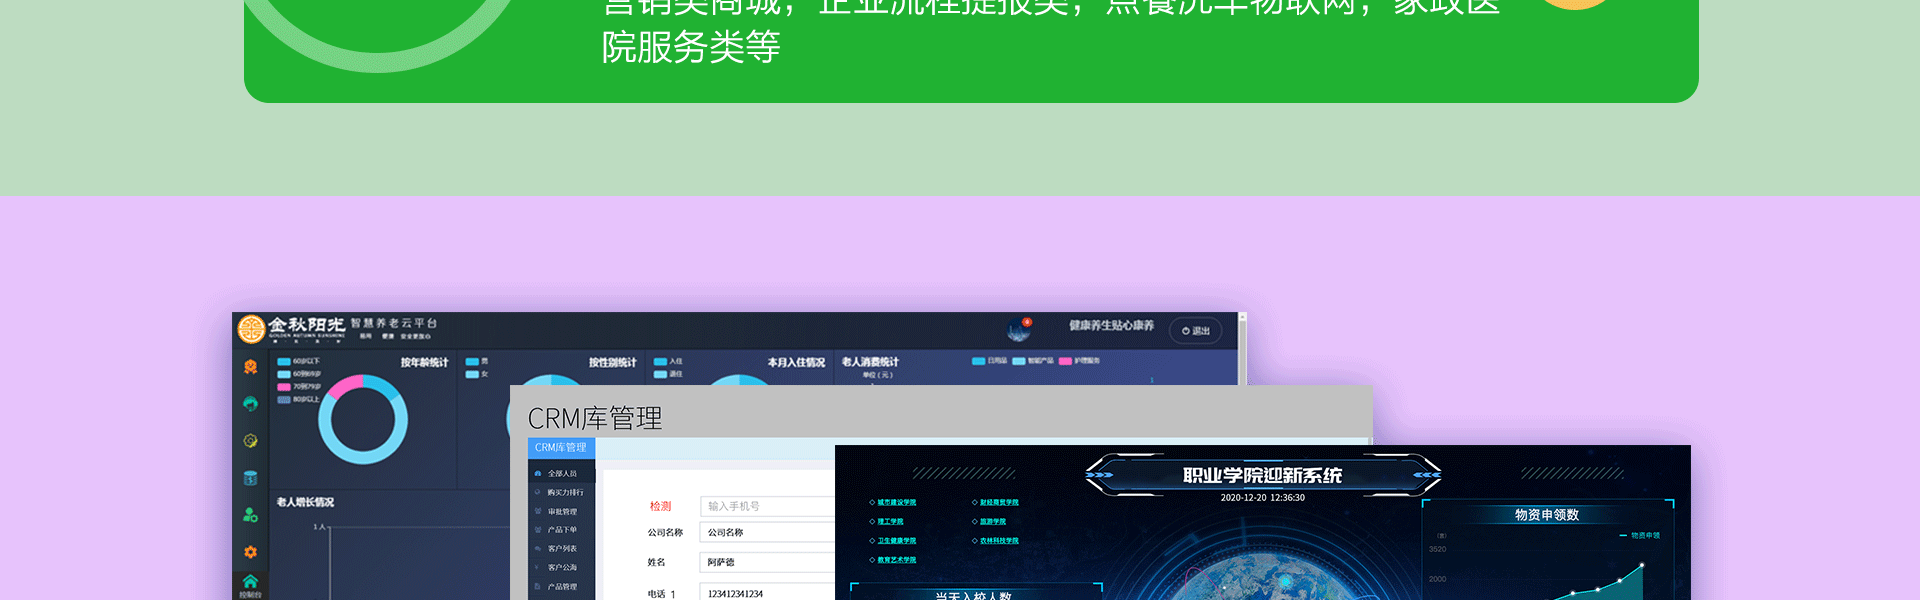The image size is (1920, 600).
Task: Click the 姓名 field containing 阿萨德
Action: (x=768, y=563)
